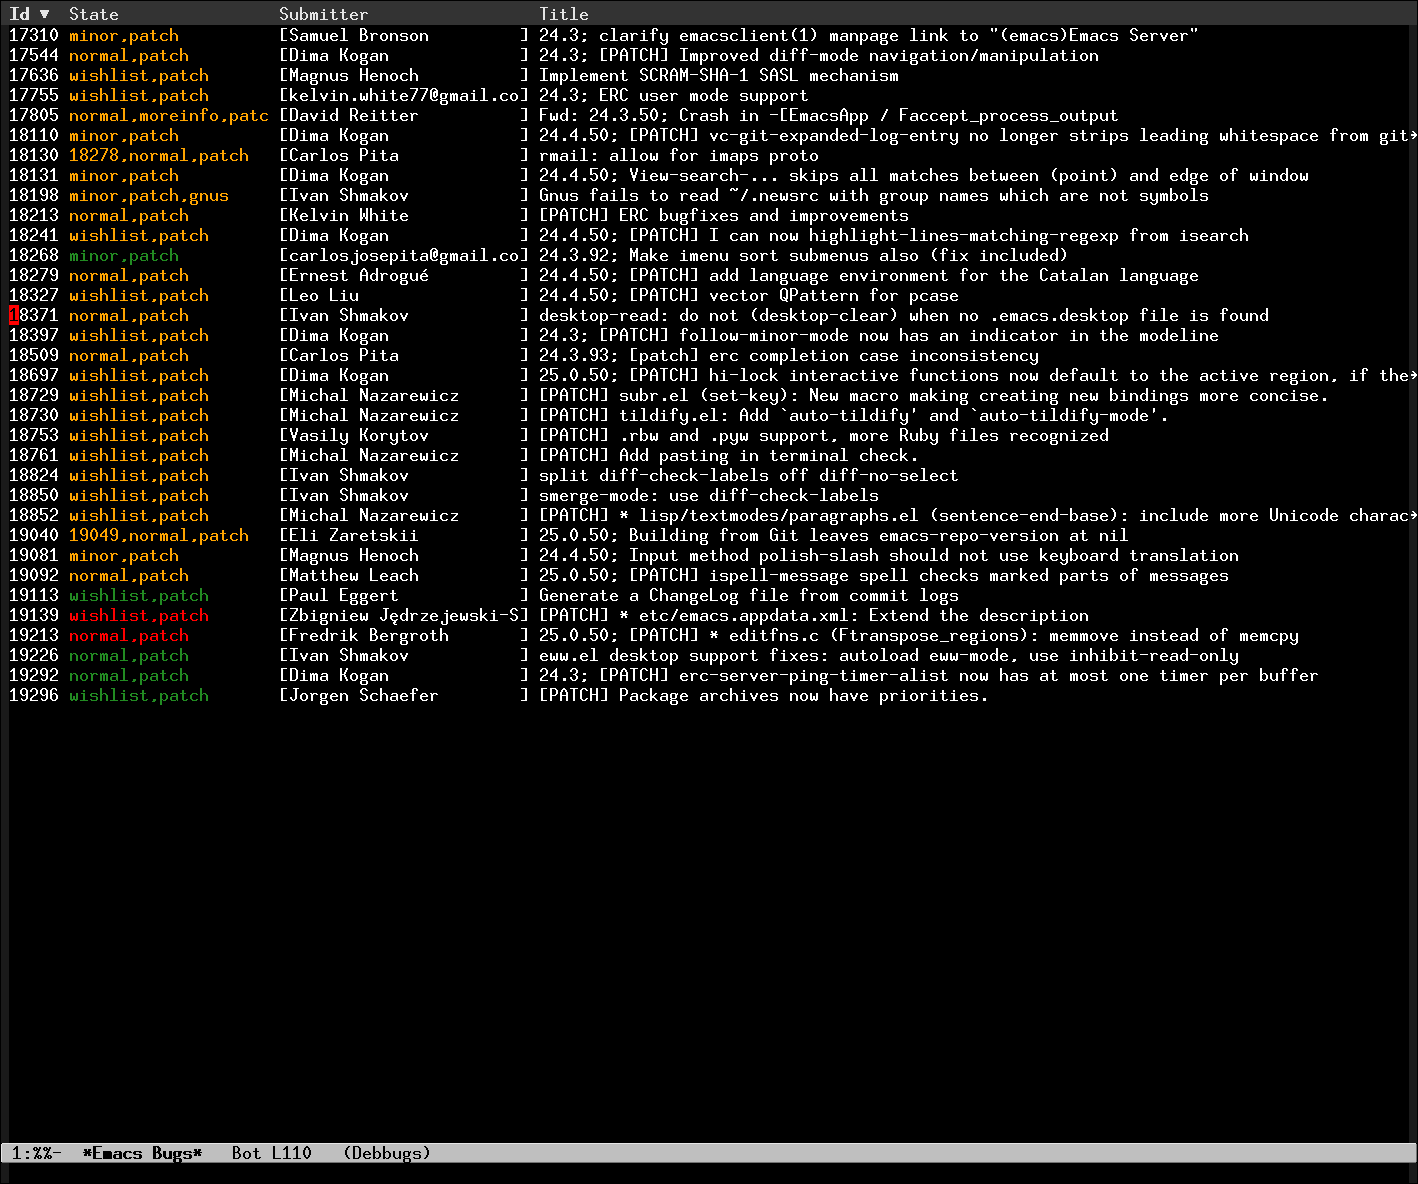Open bug 18213 ERC bugfixes and improvements
Screen dimensions: 1418x1184
[x=709, y=215]
